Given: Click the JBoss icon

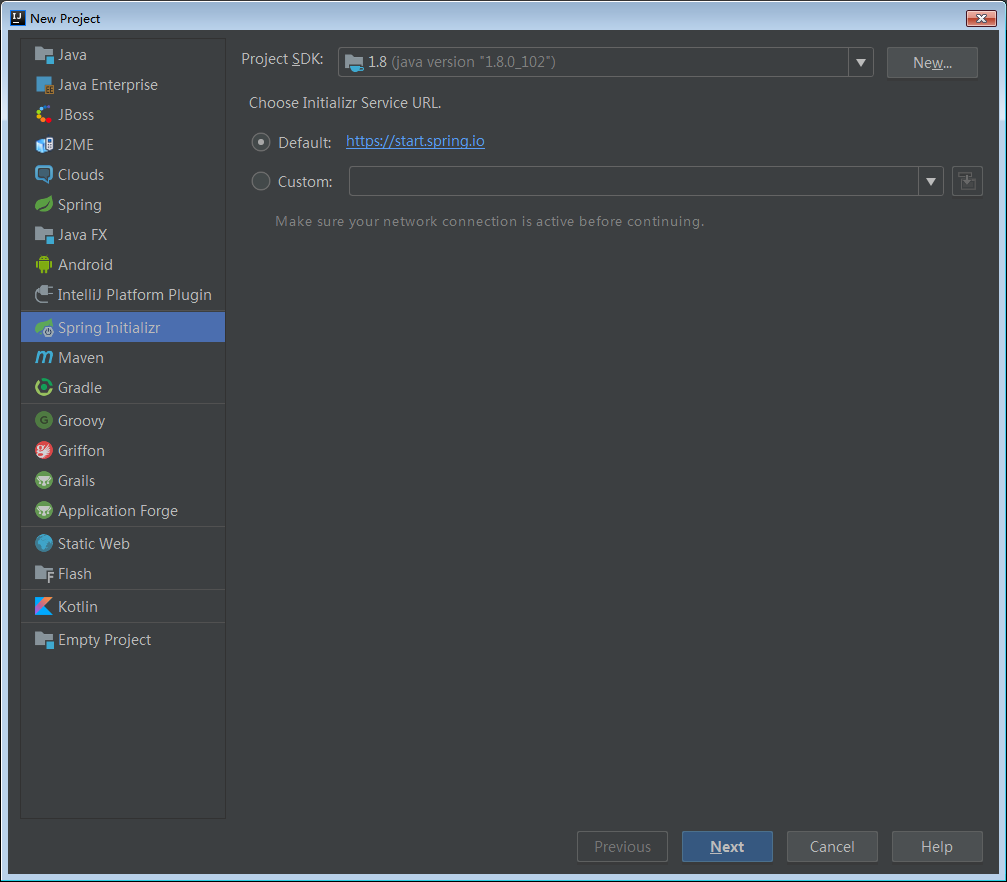Looking at the screenshot, I should 44,115.
